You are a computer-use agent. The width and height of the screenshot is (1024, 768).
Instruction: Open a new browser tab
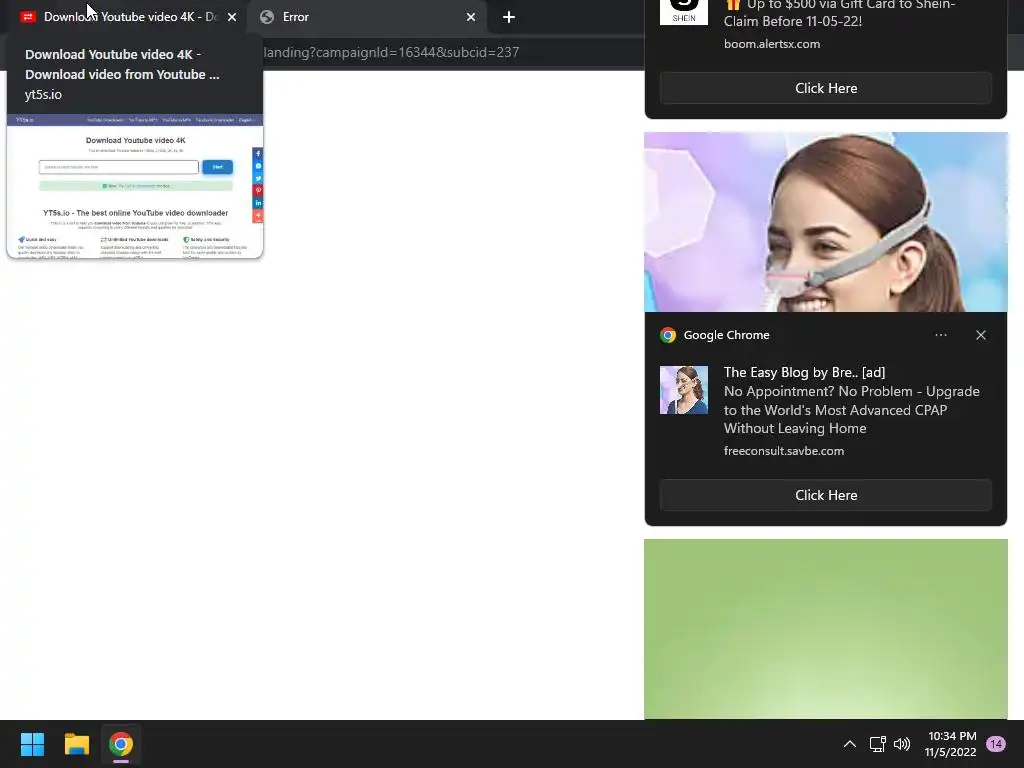[x=509, y=17]
